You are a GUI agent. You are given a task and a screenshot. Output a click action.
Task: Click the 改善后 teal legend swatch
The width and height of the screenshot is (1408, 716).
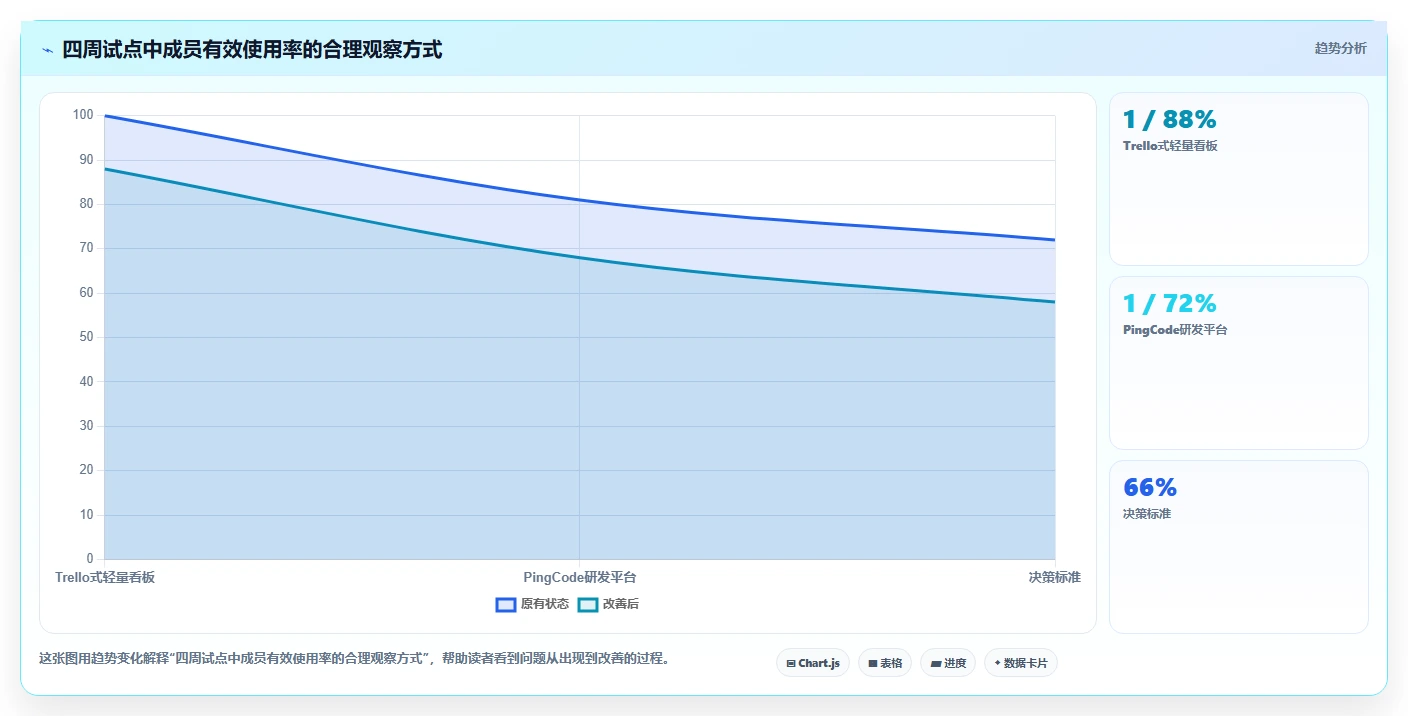click(x=588, y=604)
